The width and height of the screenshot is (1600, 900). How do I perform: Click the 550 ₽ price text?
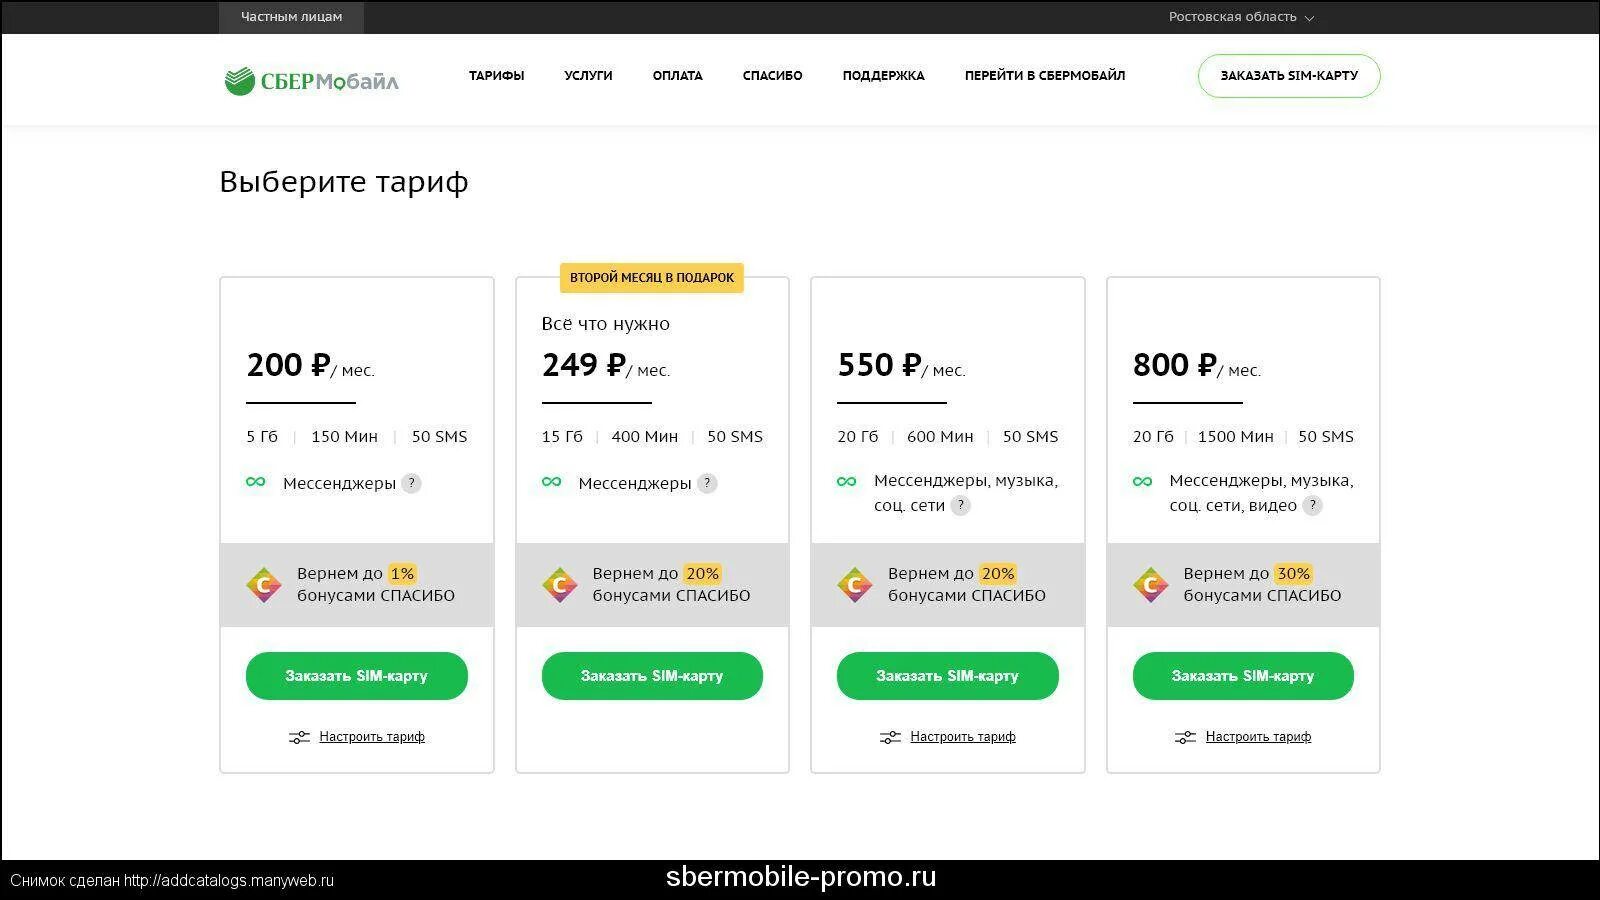879,365
